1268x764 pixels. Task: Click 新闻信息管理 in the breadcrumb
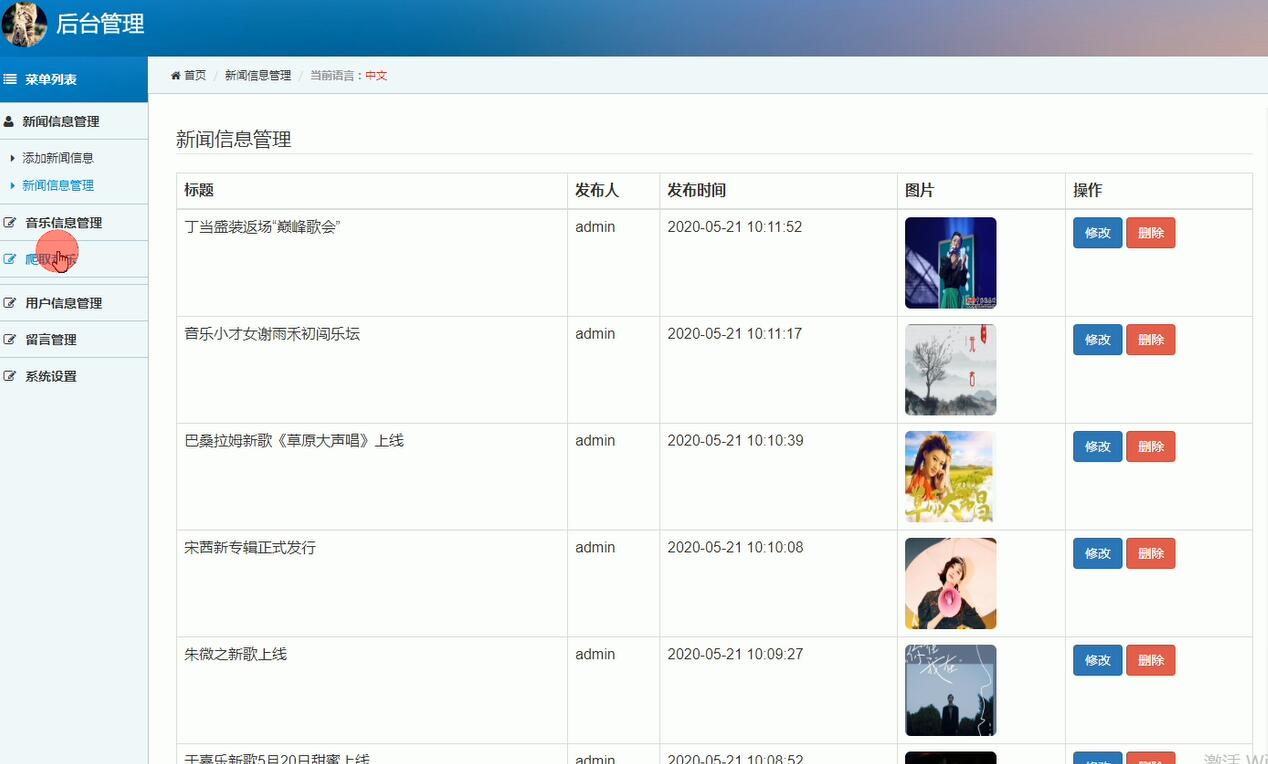258,75
